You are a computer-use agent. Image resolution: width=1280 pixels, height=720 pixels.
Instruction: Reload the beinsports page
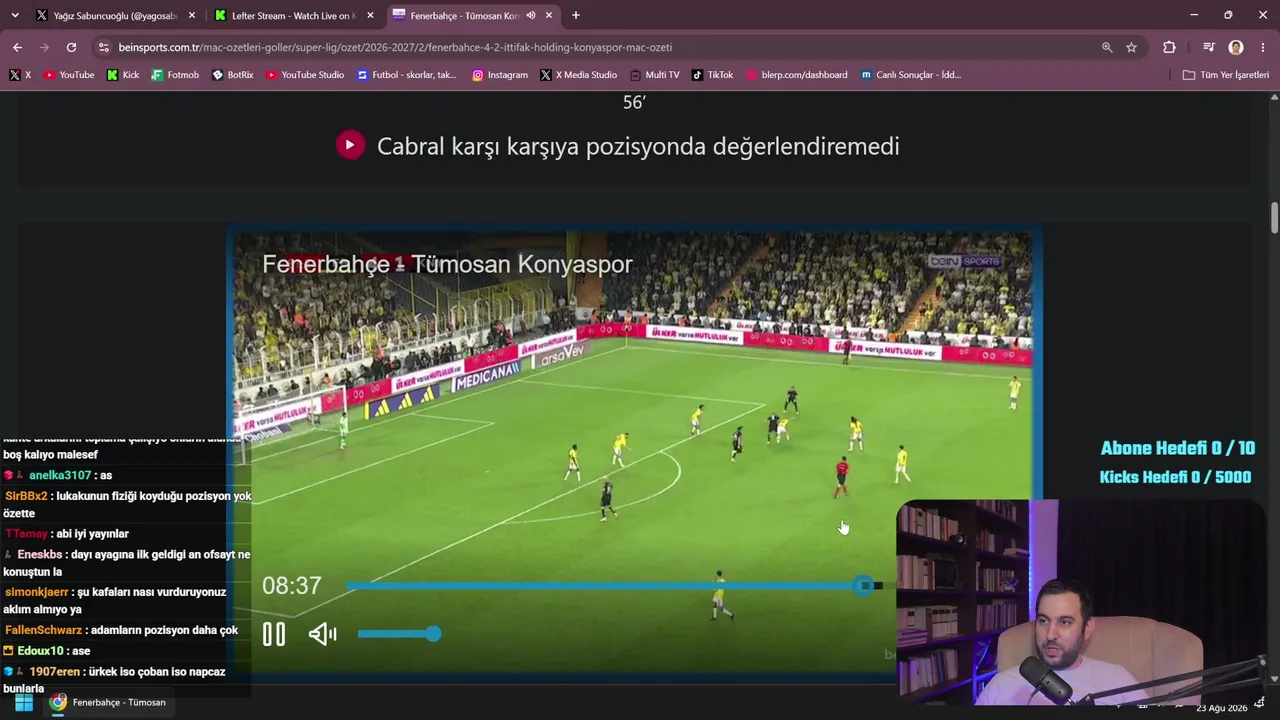click(x=71, y=47)
